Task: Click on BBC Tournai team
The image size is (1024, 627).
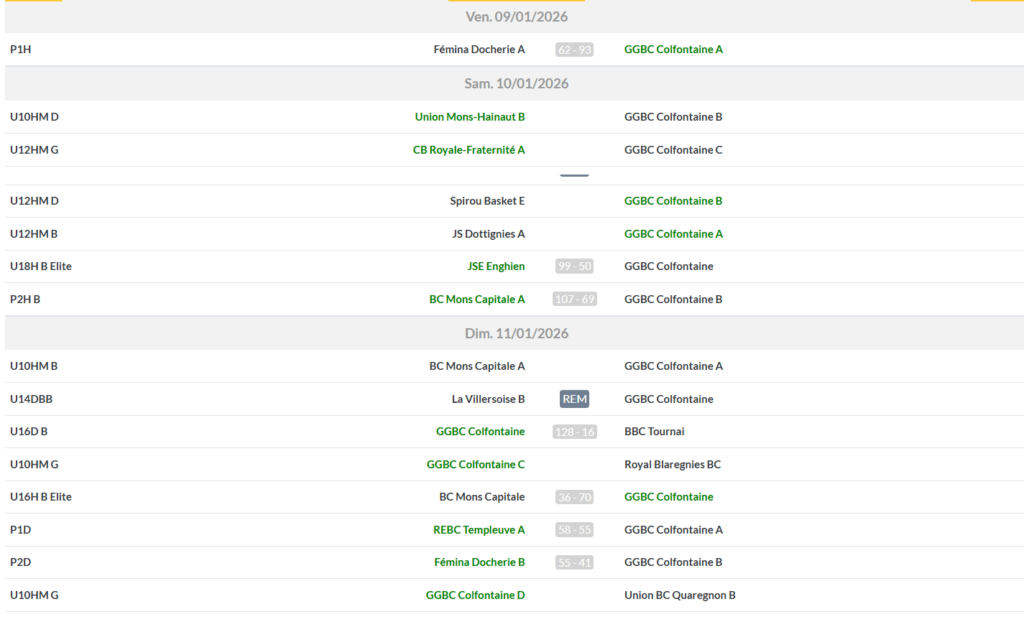Action: (x=654, y=432)
